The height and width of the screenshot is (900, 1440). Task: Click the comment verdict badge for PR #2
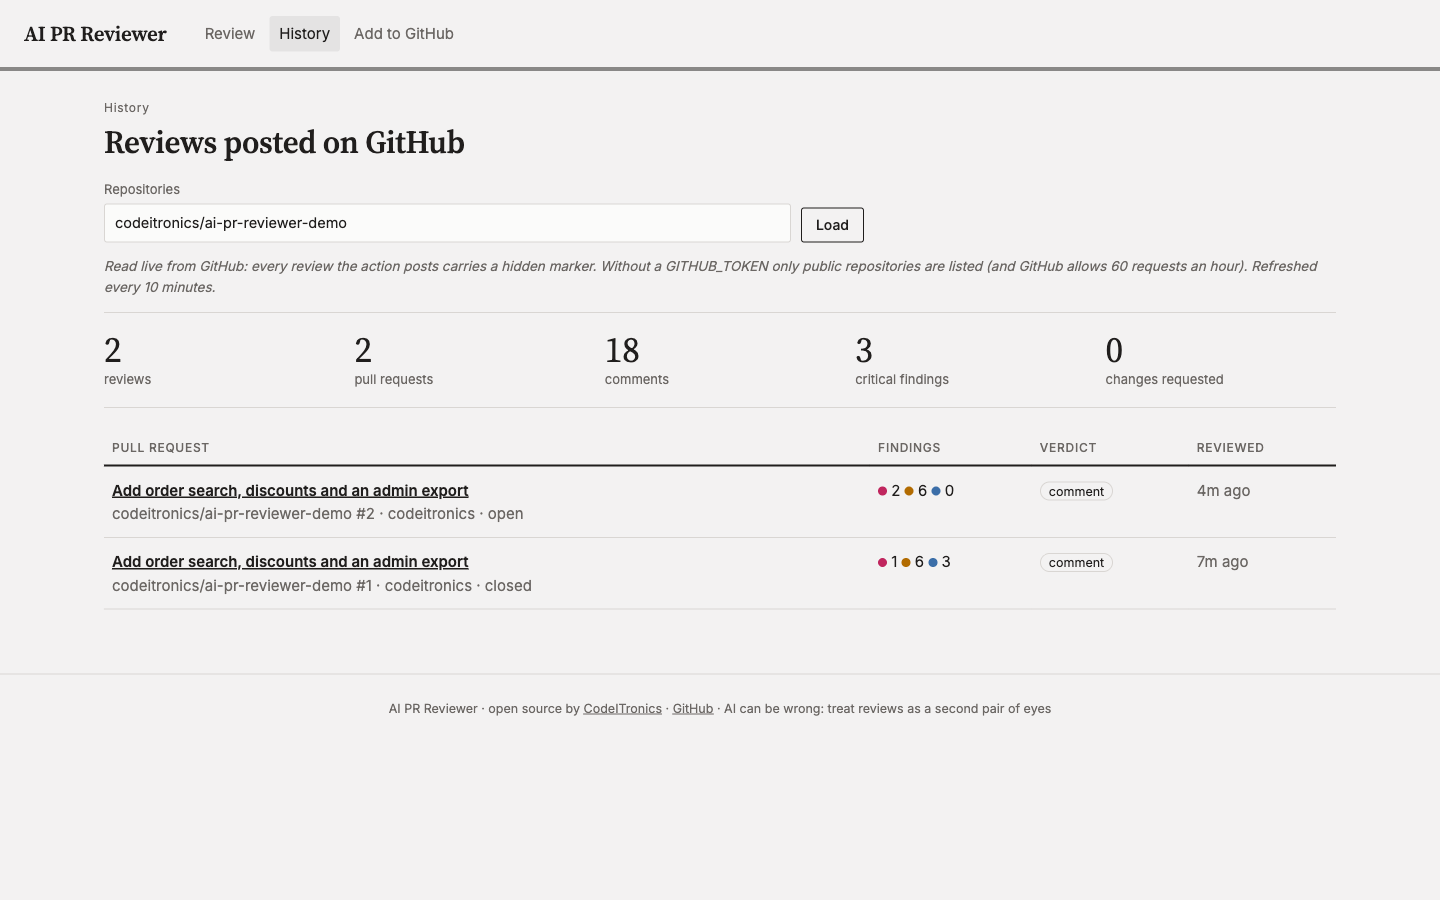coord(1076,491)
